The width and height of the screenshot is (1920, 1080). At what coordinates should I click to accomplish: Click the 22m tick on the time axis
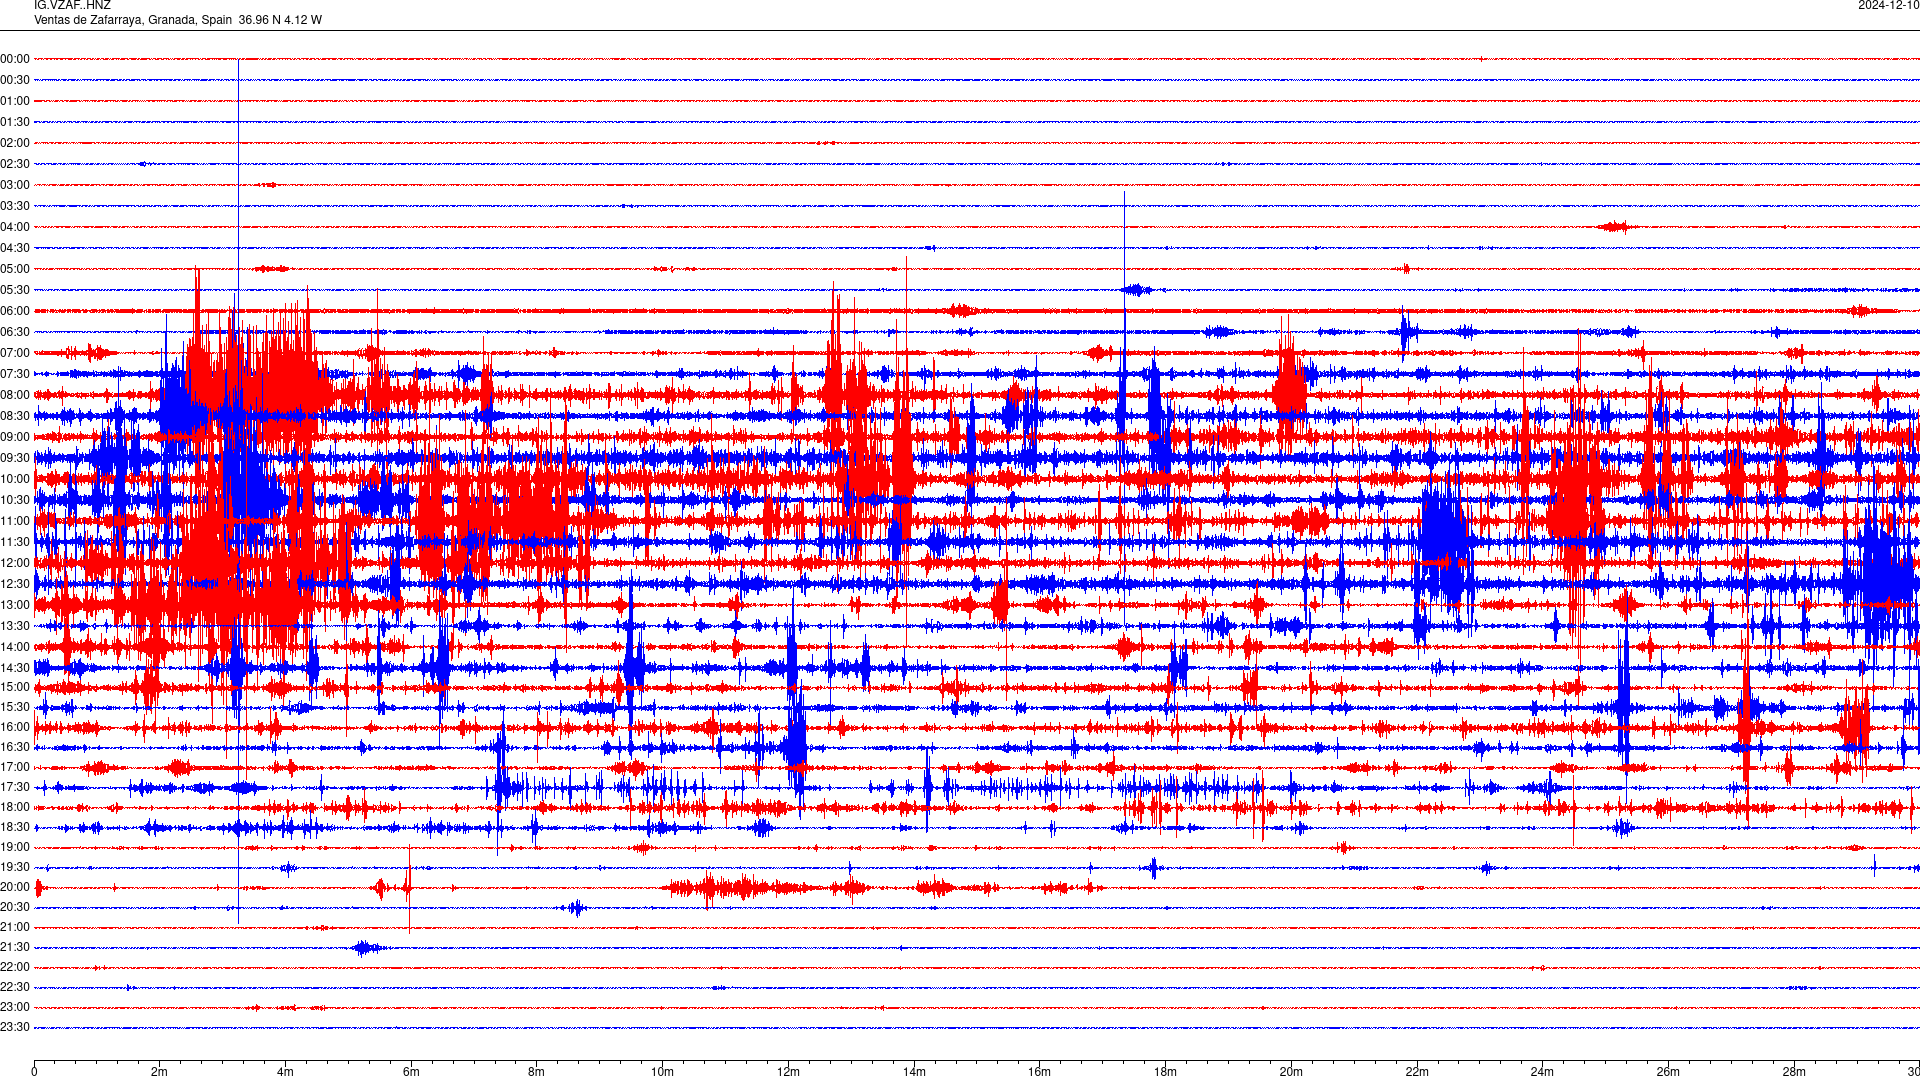tap(1417, 1072)
